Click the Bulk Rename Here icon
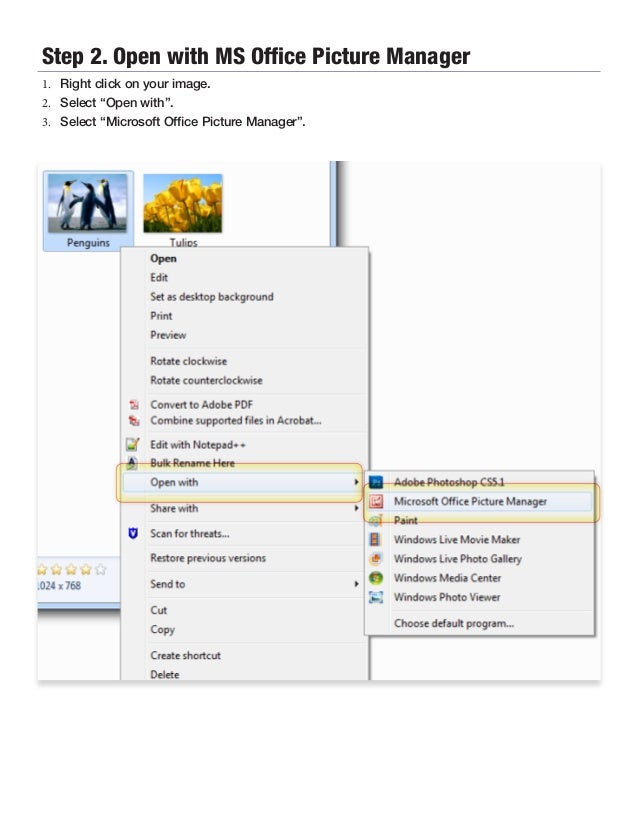This screenshot has height=826, width=638. tap(132, 464)
